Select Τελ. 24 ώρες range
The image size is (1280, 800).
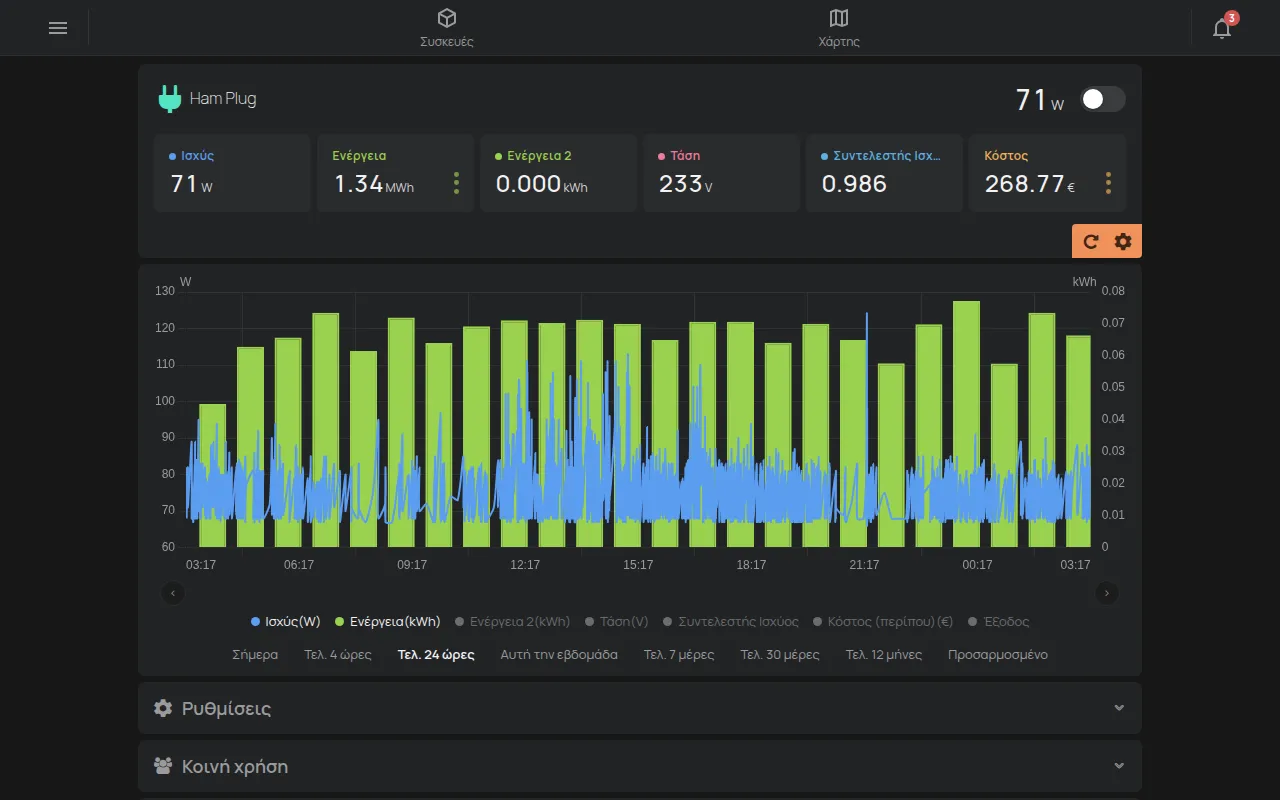(x=436, y=655)
